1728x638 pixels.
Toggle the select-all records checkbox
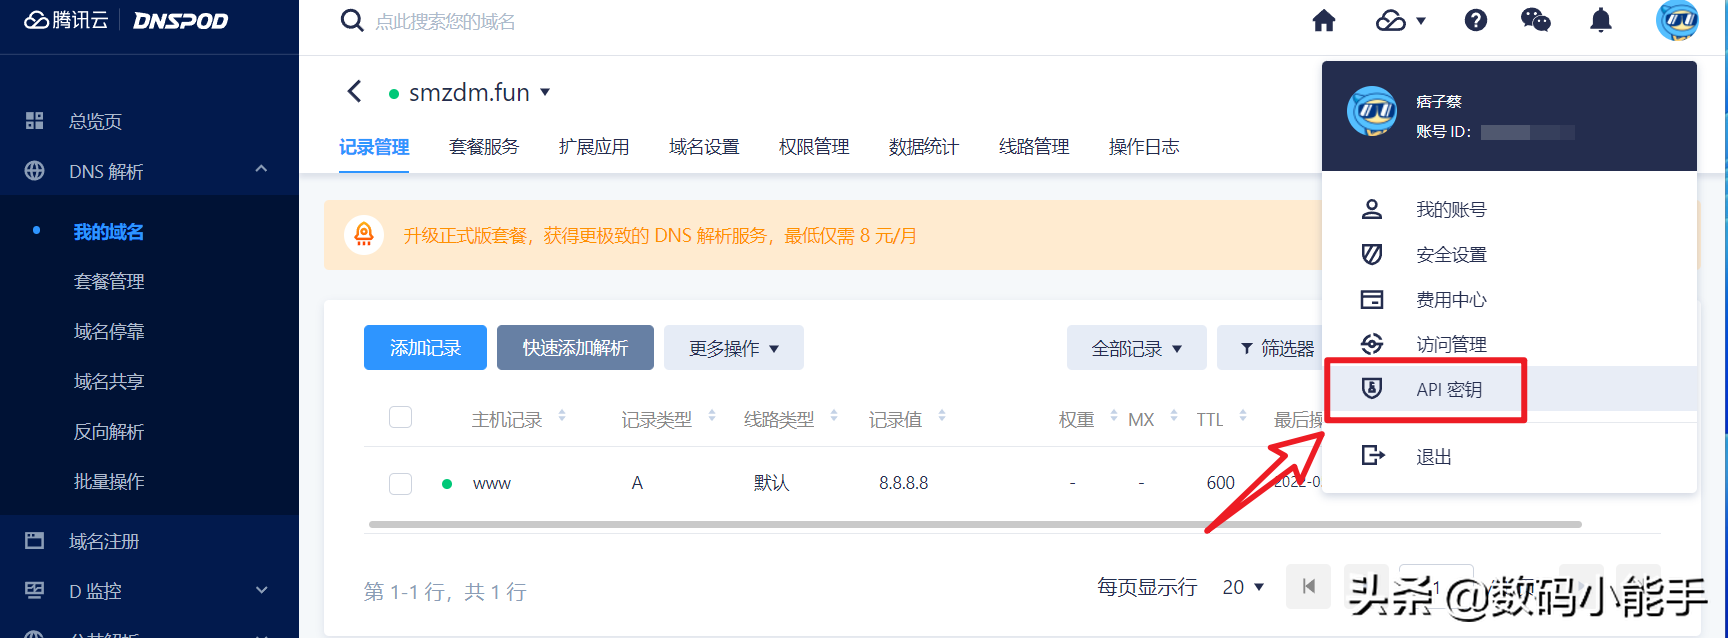pos(400,417)
